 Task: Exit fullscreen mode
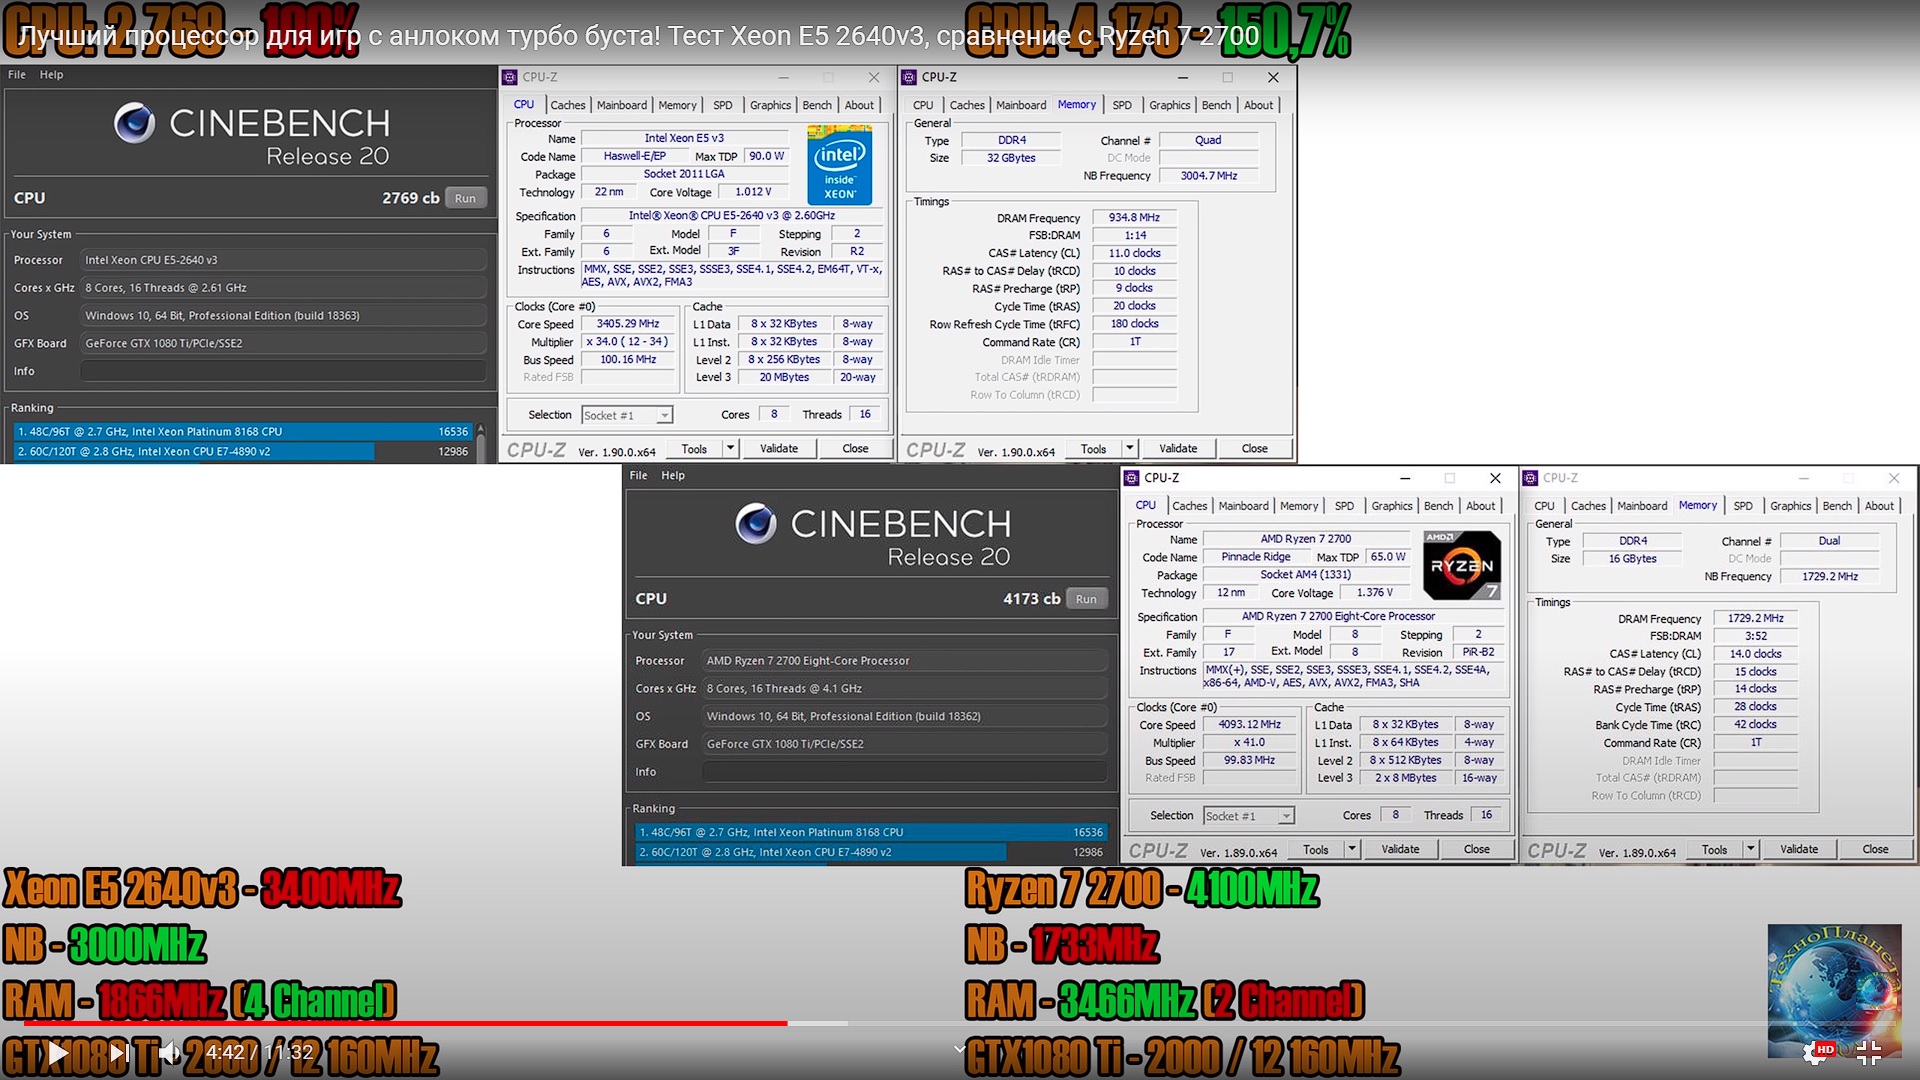pos(1868,1052)
